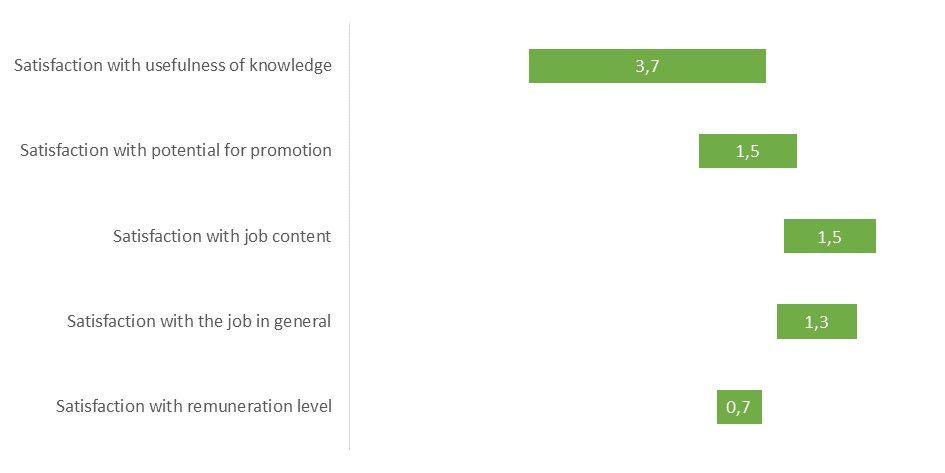Screen dimensions: 945x473
Task: Click 'Satisfaction with job content' label
Action: 222,236
